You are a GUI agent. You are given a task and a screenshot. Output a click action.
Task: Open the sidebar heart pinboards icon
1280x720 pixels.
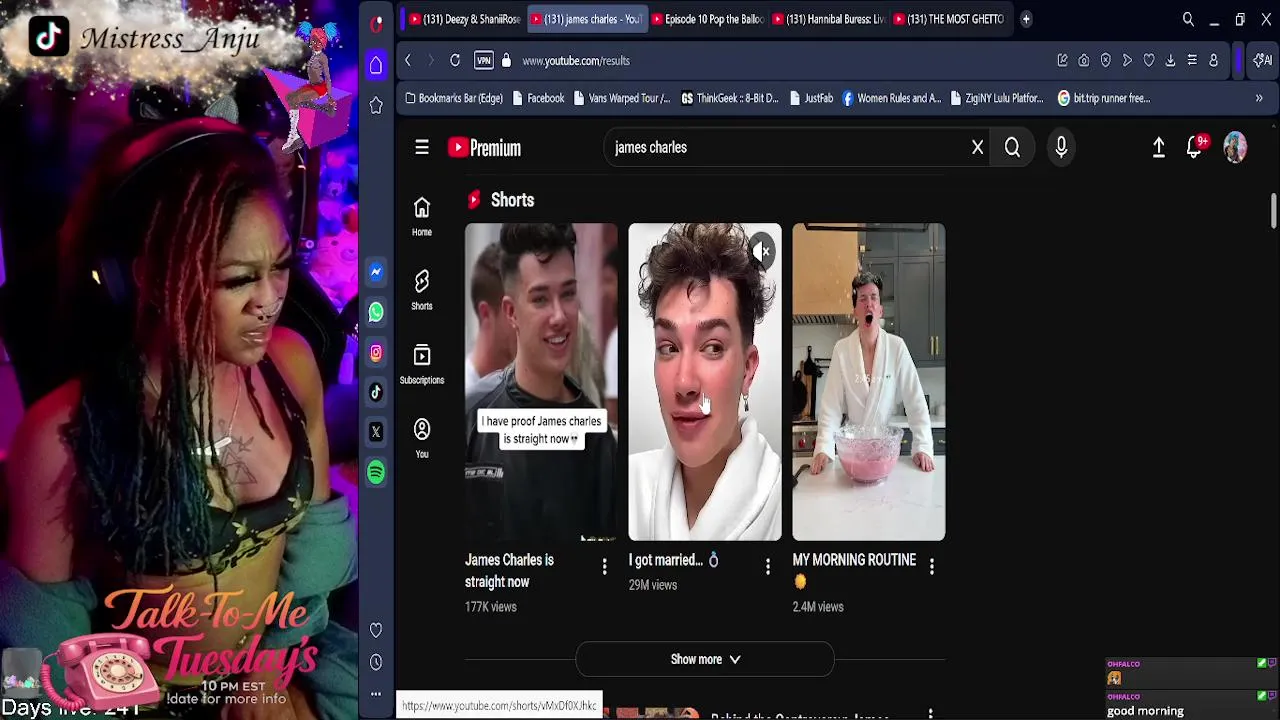coord(376,630)
